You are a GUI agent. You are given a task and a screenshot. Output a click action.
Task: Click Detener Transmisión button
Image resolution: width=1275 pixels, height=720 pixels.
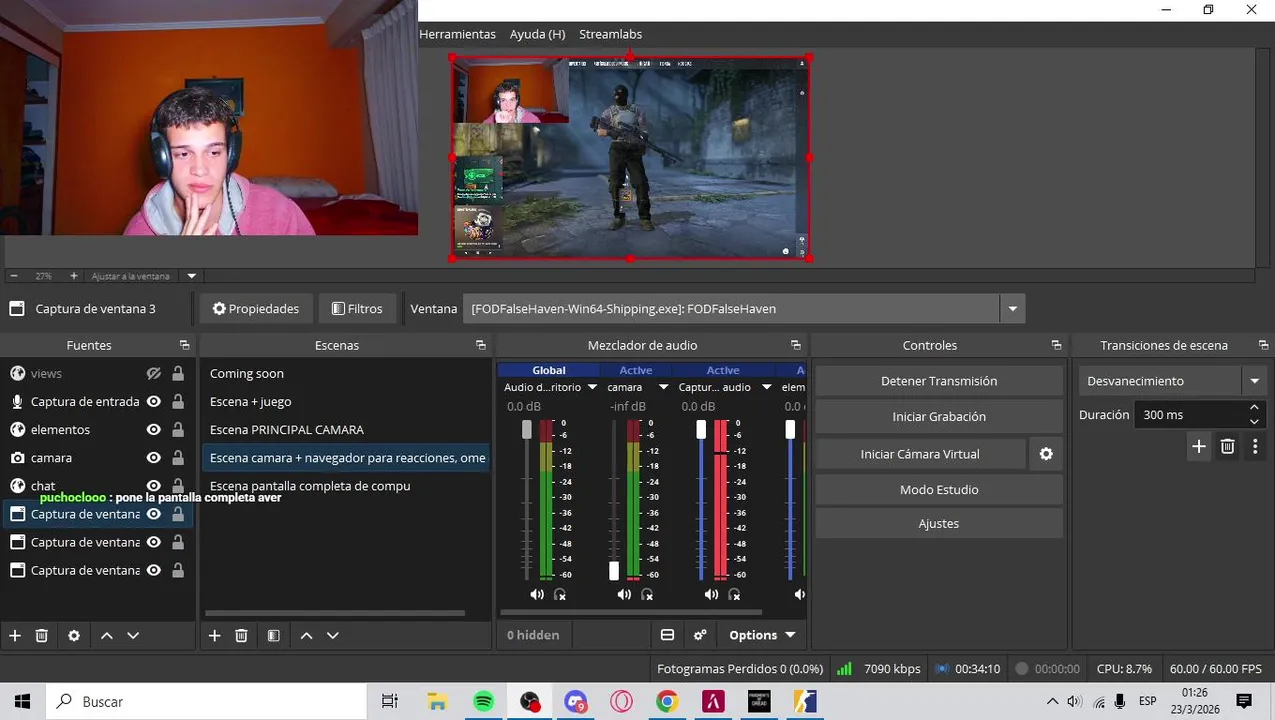click(x=939, y=381)
